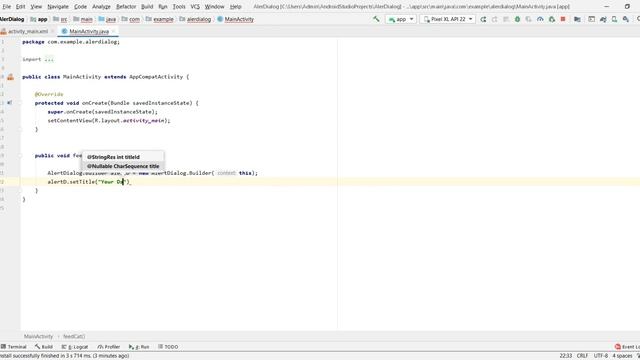The image size is (640, 360).
Task: Click the Profile app gauge icon
Action: pyautogui.click(x=540, y=19)
